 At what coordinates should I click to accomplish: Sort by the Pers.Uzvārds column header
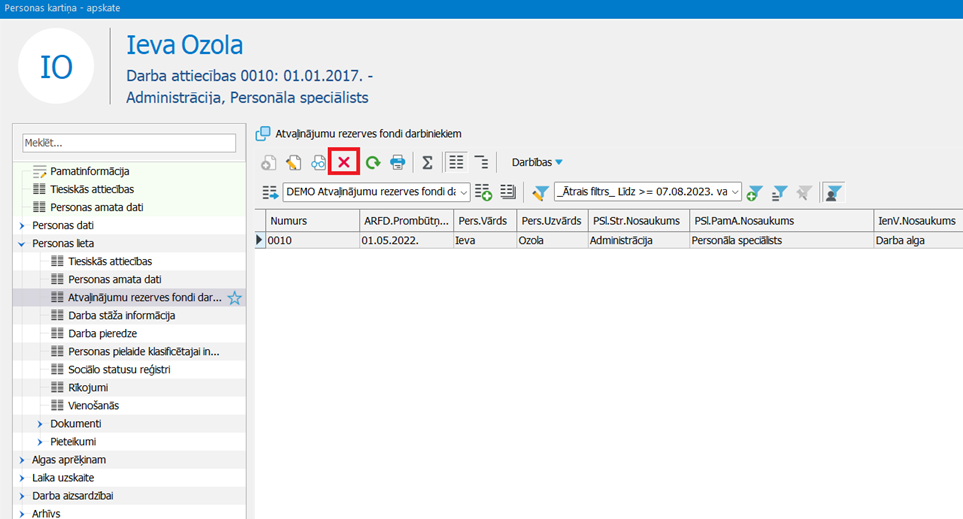coord(552,220)
